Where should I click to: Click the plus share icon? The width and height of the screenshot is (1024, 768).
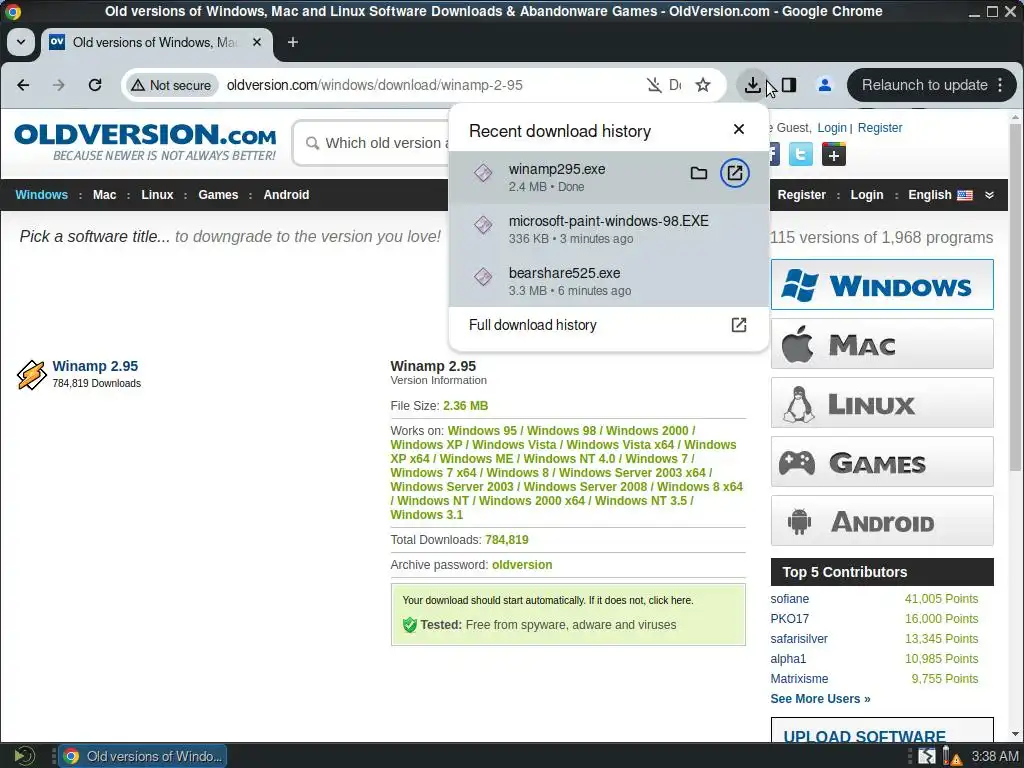tap(834, 155)
